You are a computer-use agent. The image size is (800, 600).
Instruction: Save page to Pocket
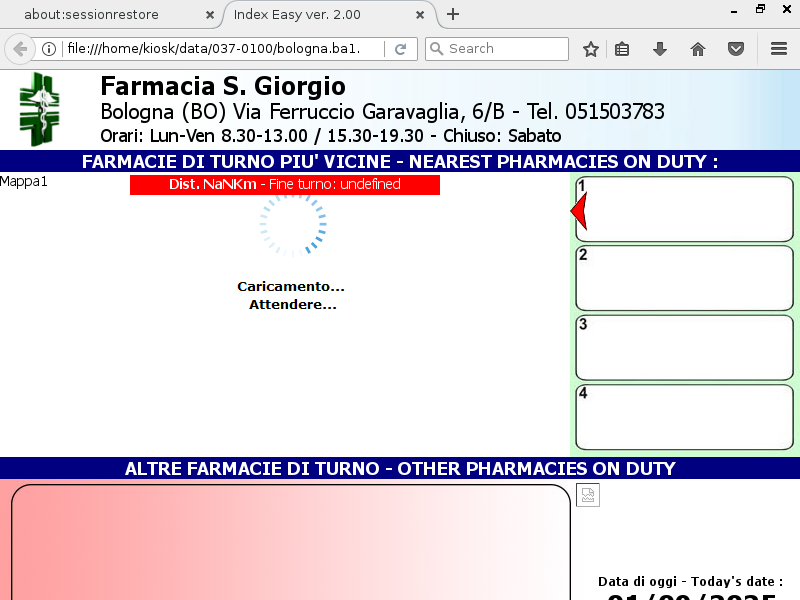click(x=735, y=49)
